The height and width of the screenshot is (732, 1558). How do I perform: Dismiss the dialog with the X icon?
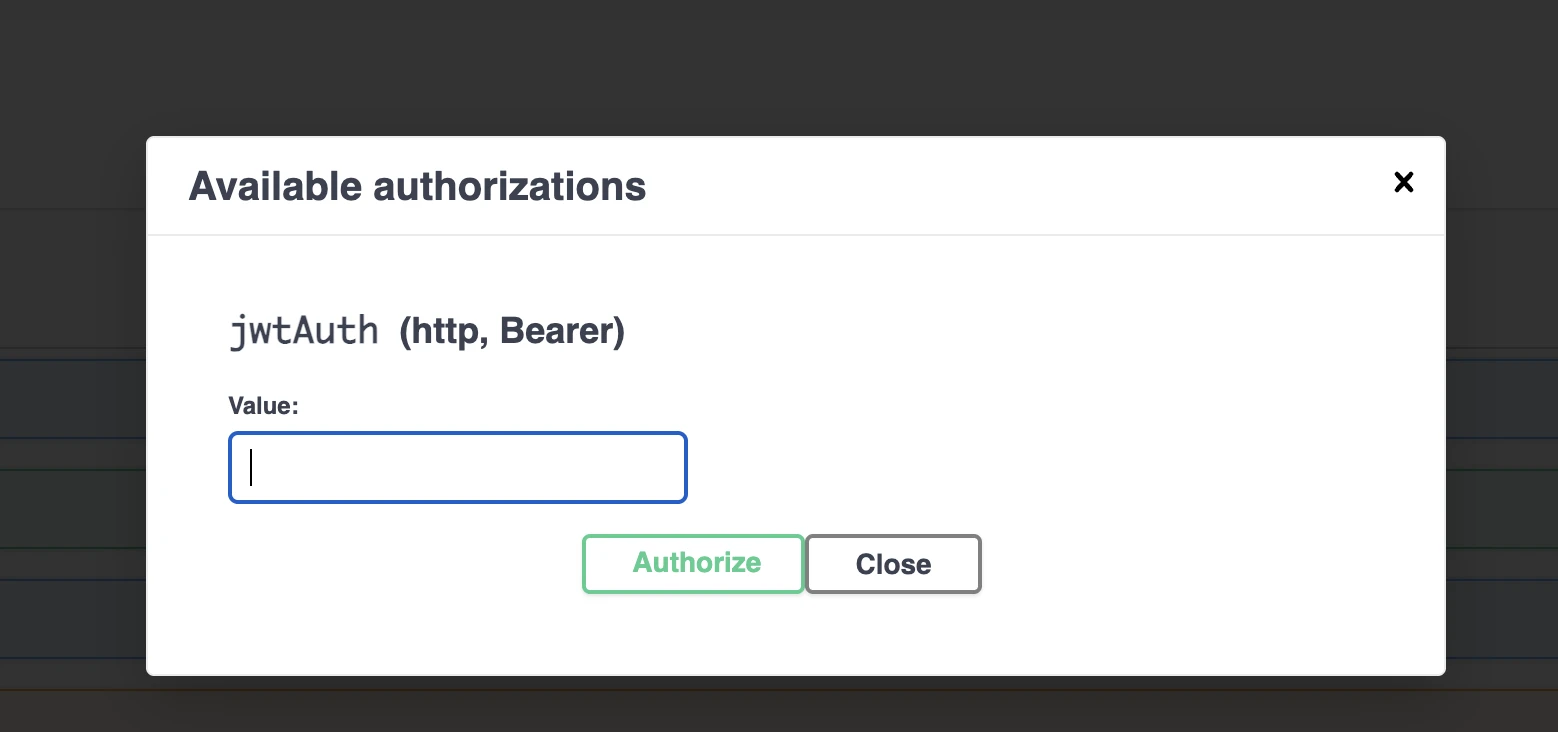pos(1403,182)
